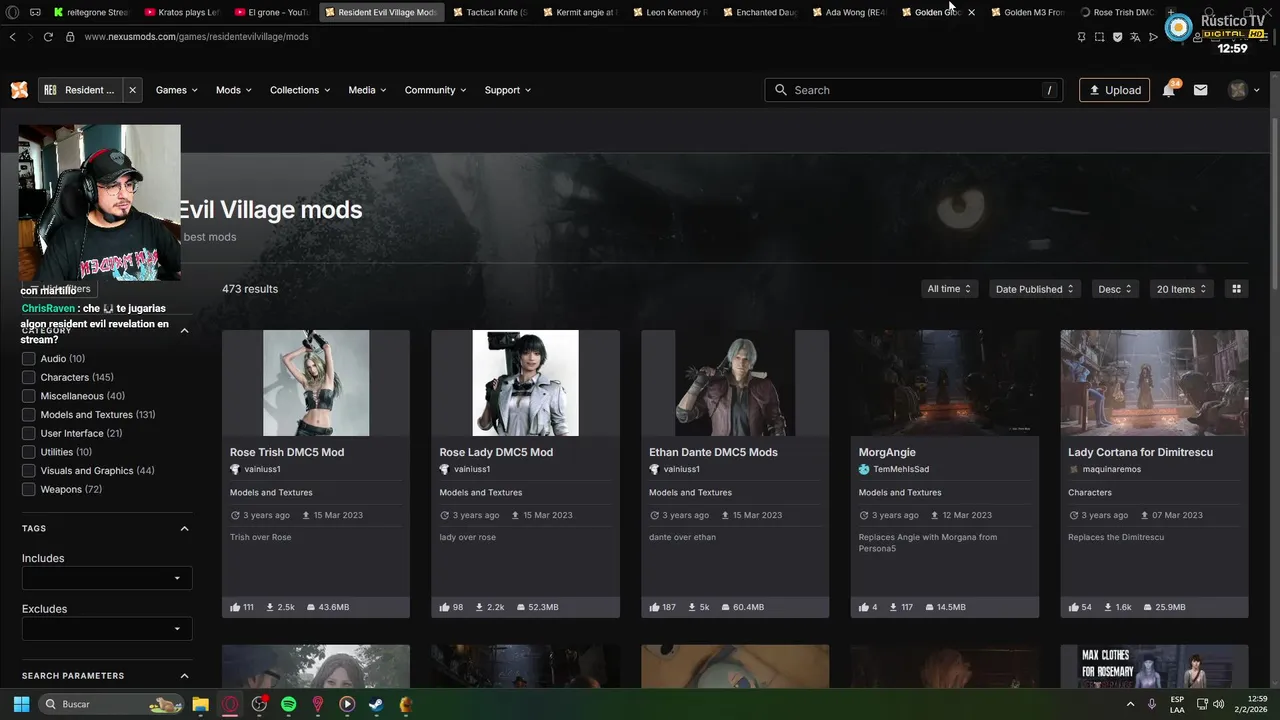Check the Models and Textures checkbox
The width and height of the screenshot is (1280, 720).
[28, 415]
